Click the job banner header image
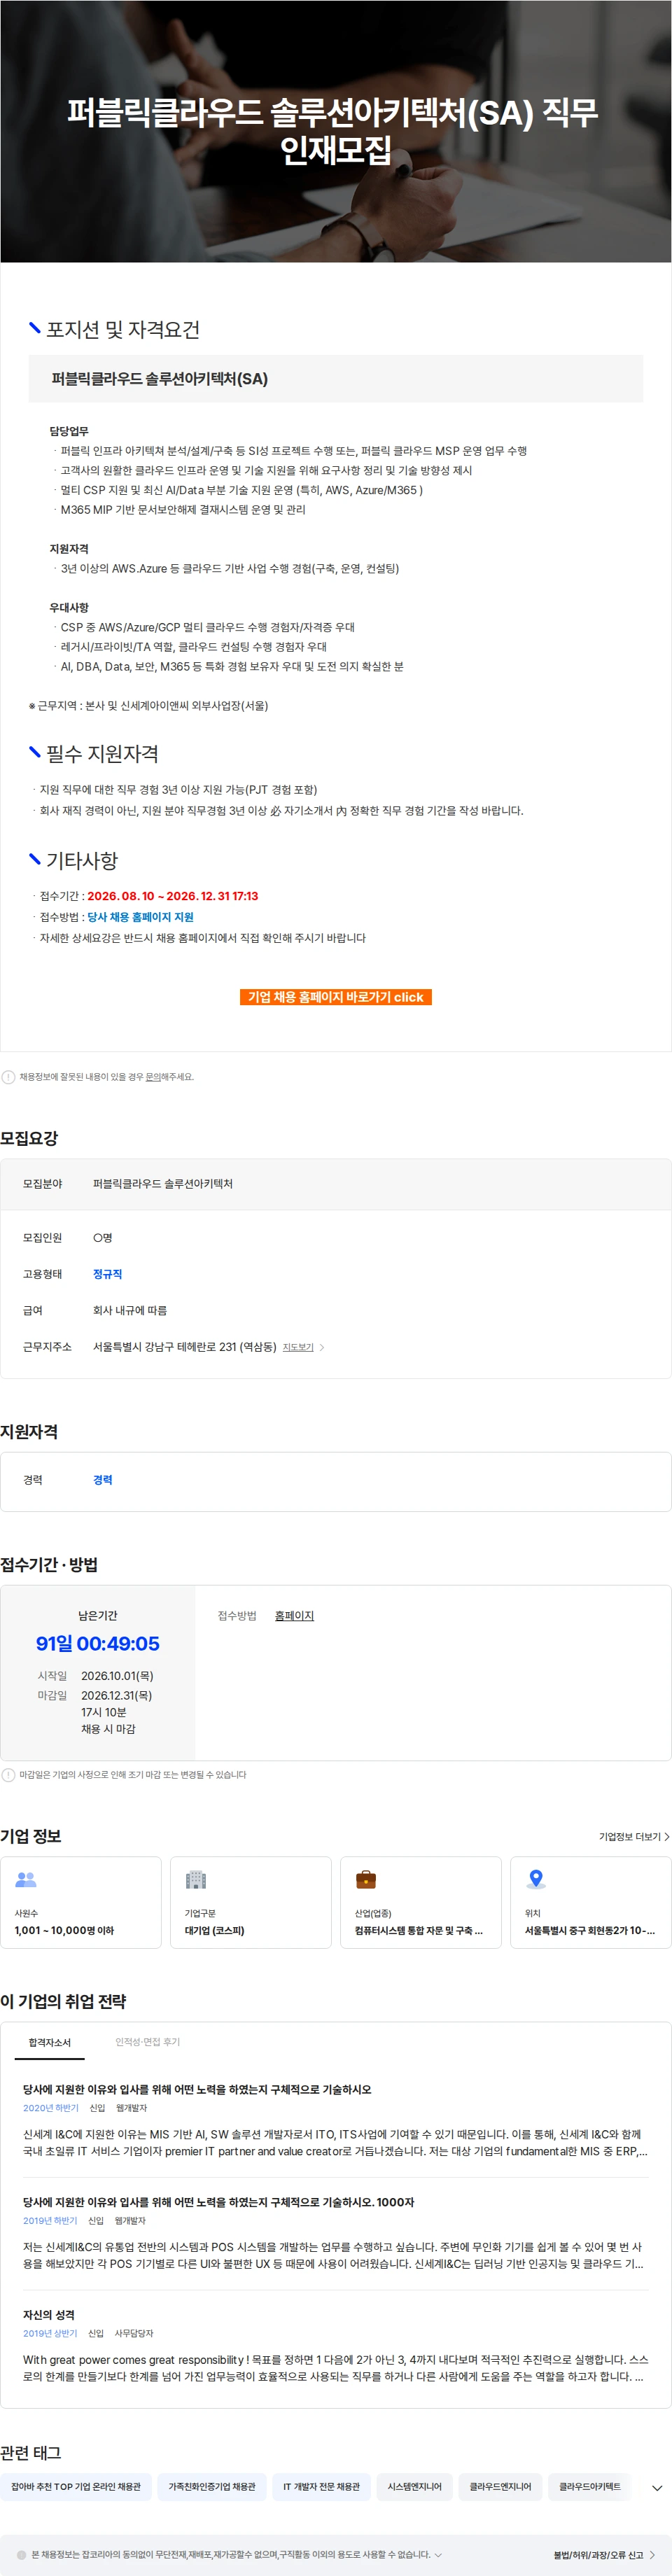Viewport: 672px width, 2576px height. pos(336,131)
